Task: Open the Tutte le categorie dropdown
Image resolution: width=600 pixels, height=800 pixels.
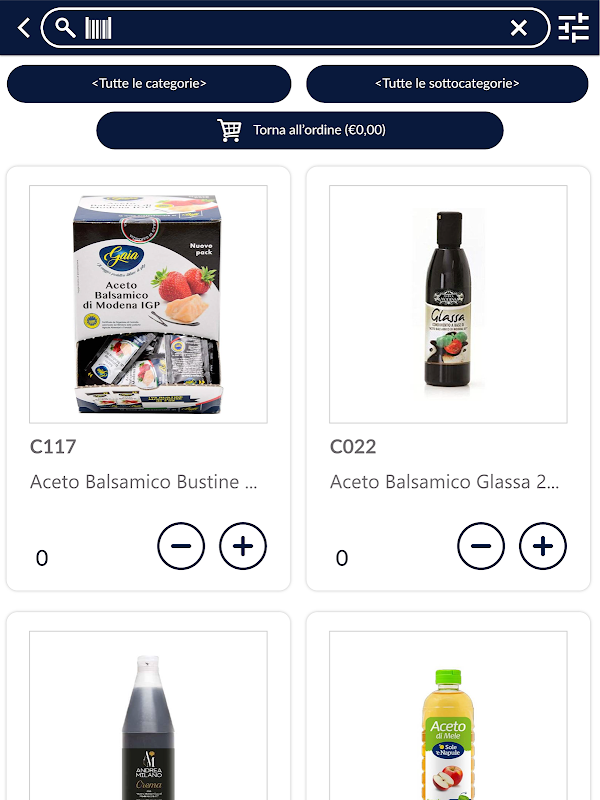Action: [149, 84]
